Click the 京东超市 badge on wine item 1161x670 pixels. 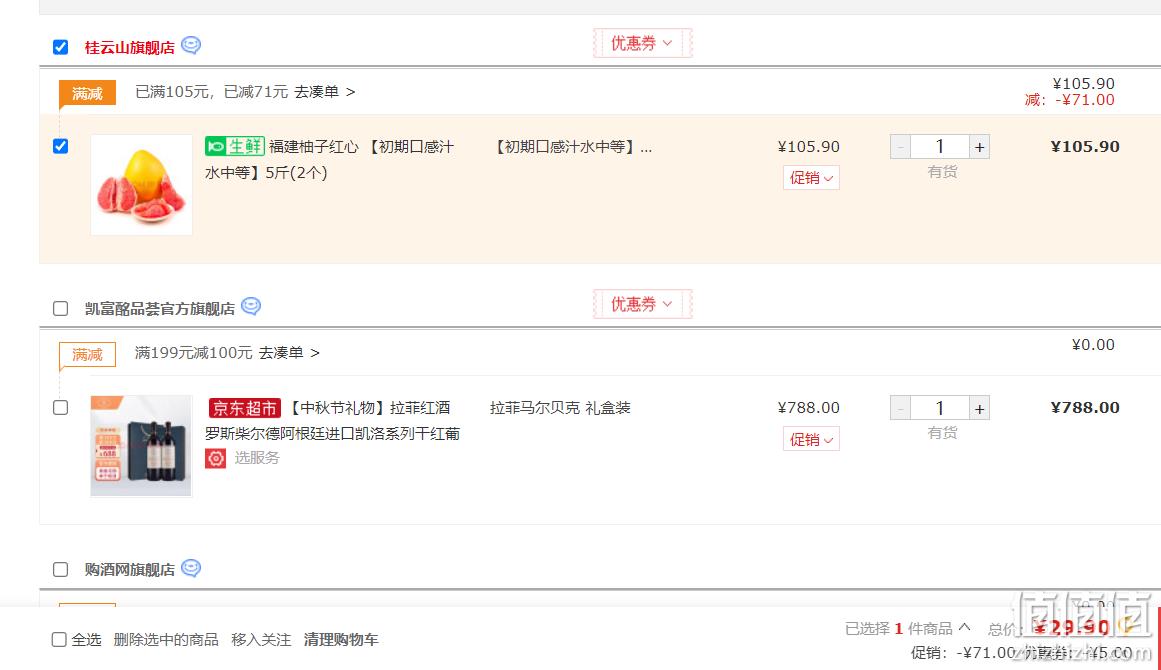244,408
